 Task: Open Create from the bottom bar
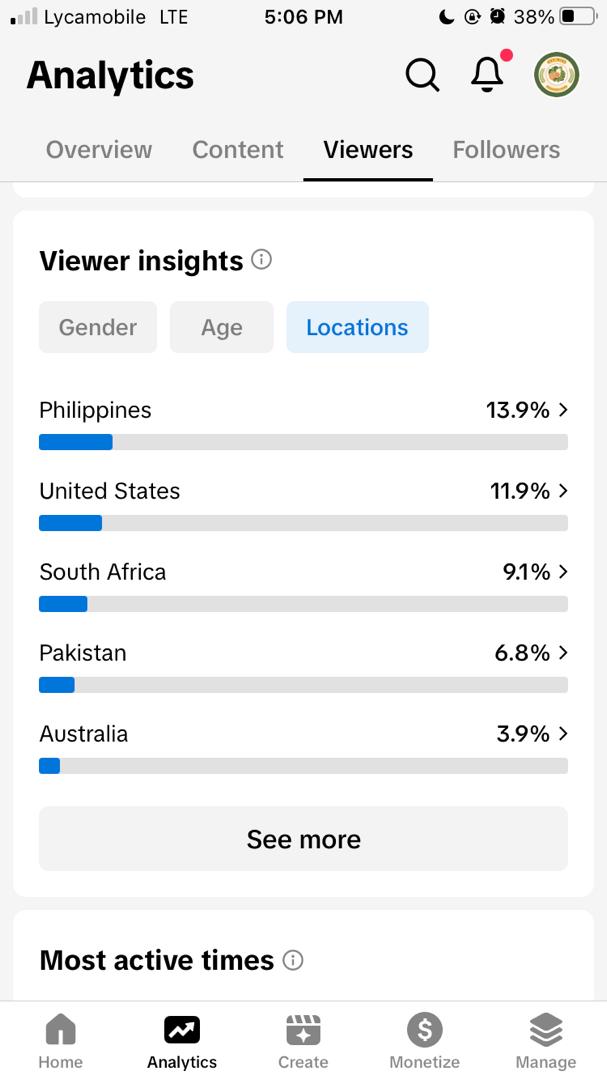point(303,1041)
